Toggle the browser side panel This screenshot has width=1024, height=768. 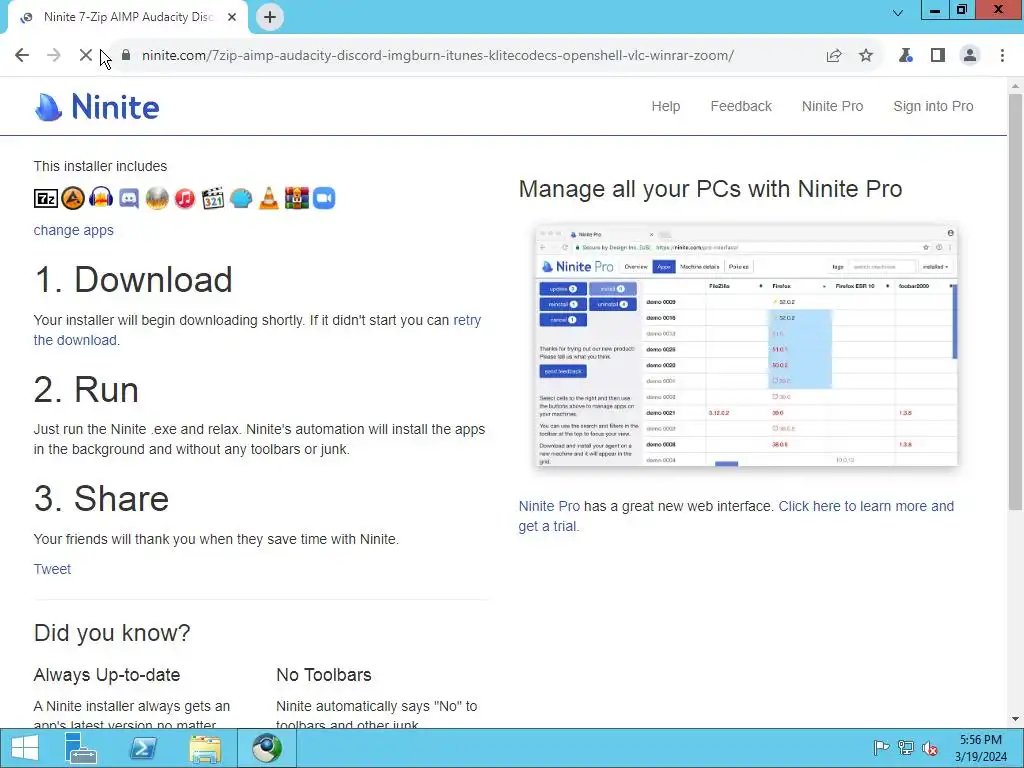[938, 56]
